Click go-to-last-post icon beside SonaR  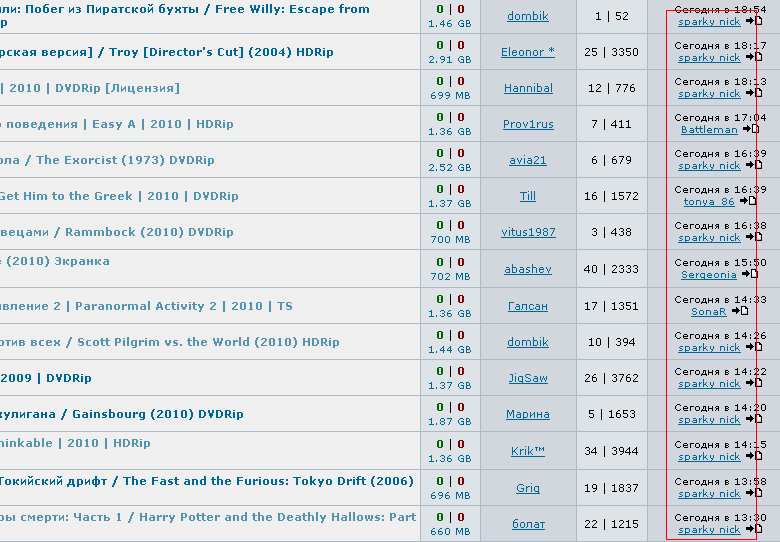[x=741, y=311]
